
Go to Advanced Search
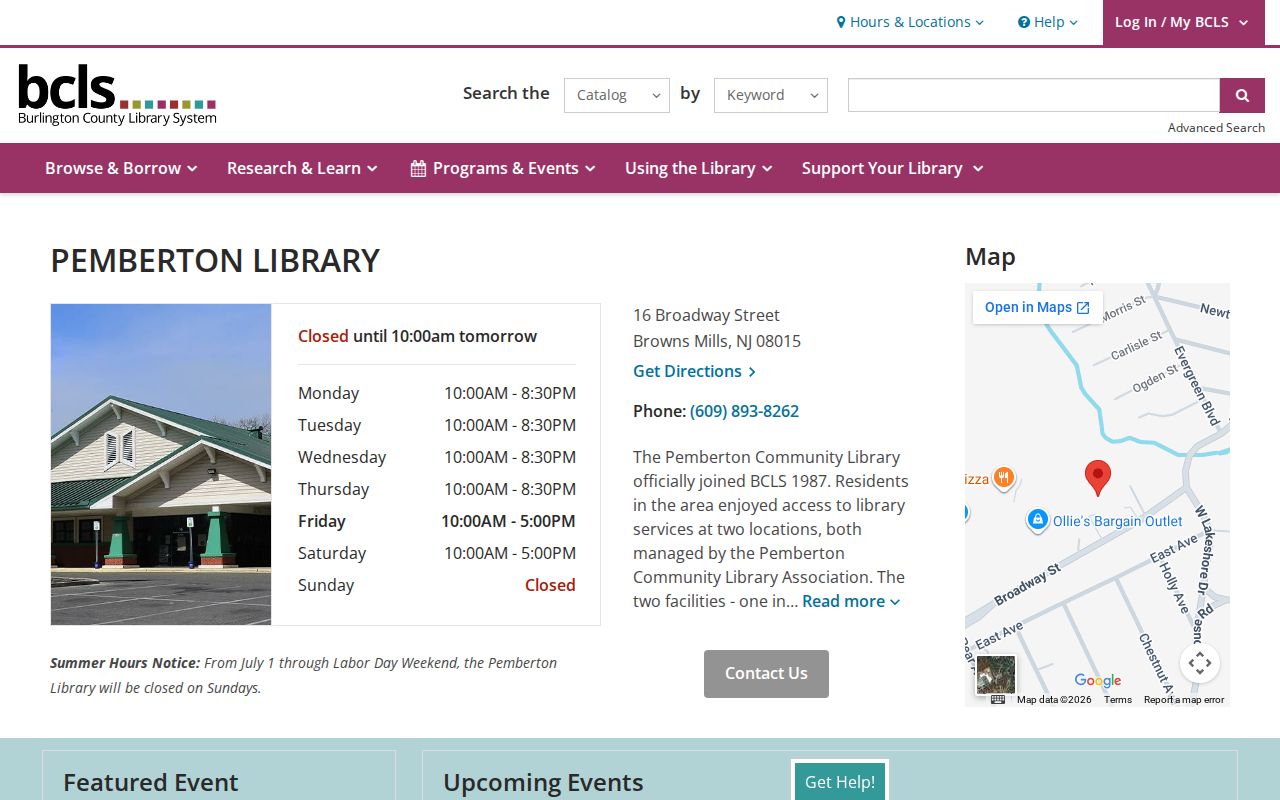[x=1216, y=128]
